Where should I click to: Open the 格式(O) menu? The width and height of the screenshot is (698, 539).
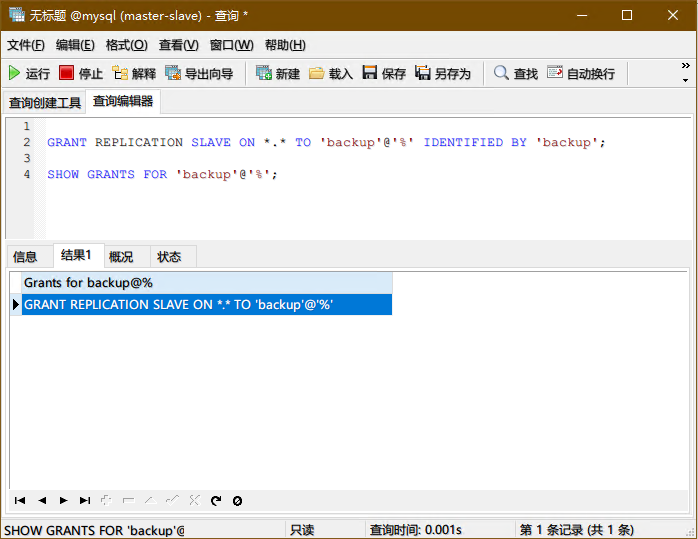(x=126, y=45)
